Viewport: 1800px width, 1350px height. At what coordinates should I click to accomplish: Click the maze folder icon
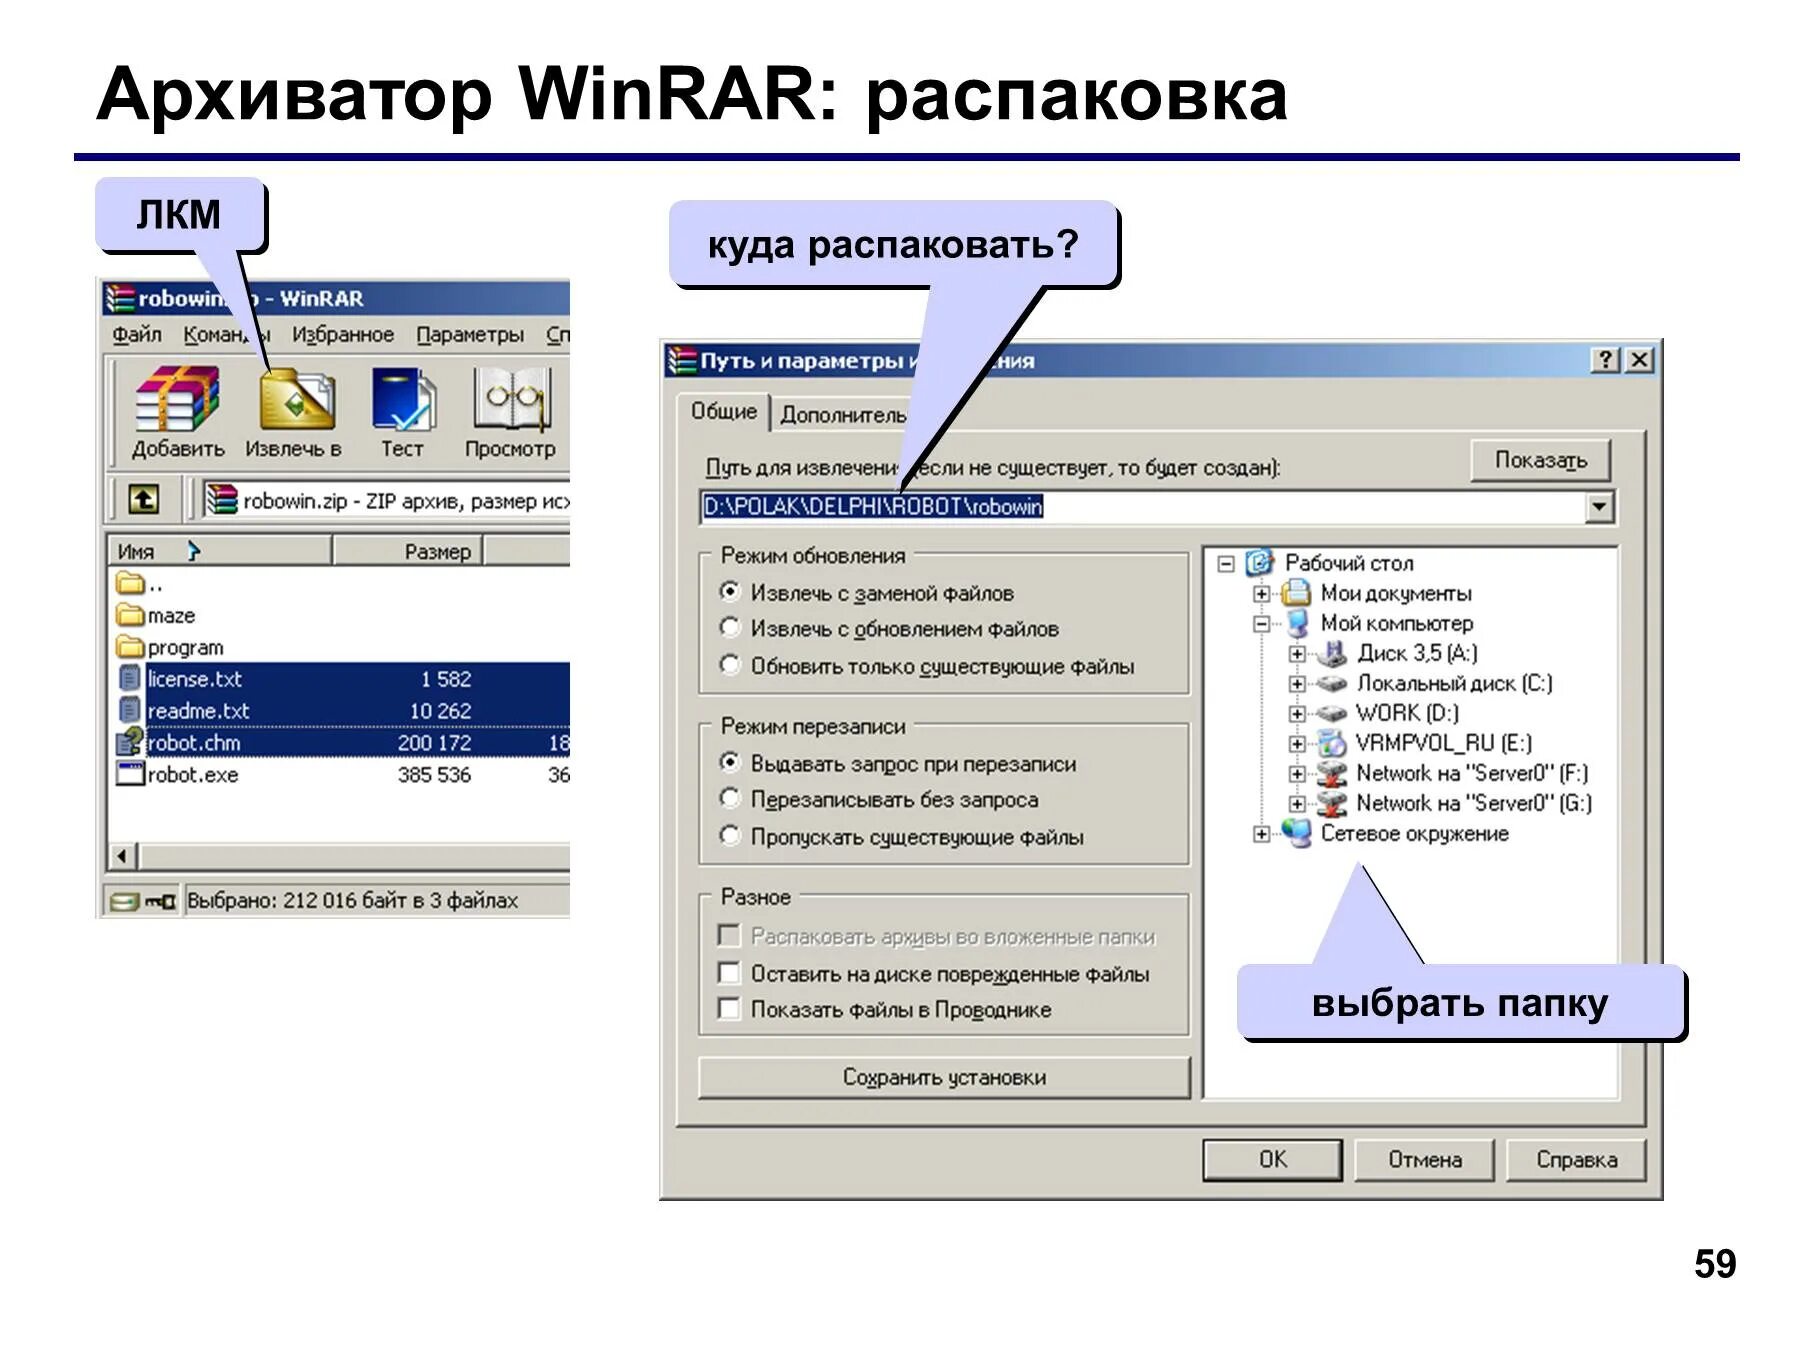130,615
